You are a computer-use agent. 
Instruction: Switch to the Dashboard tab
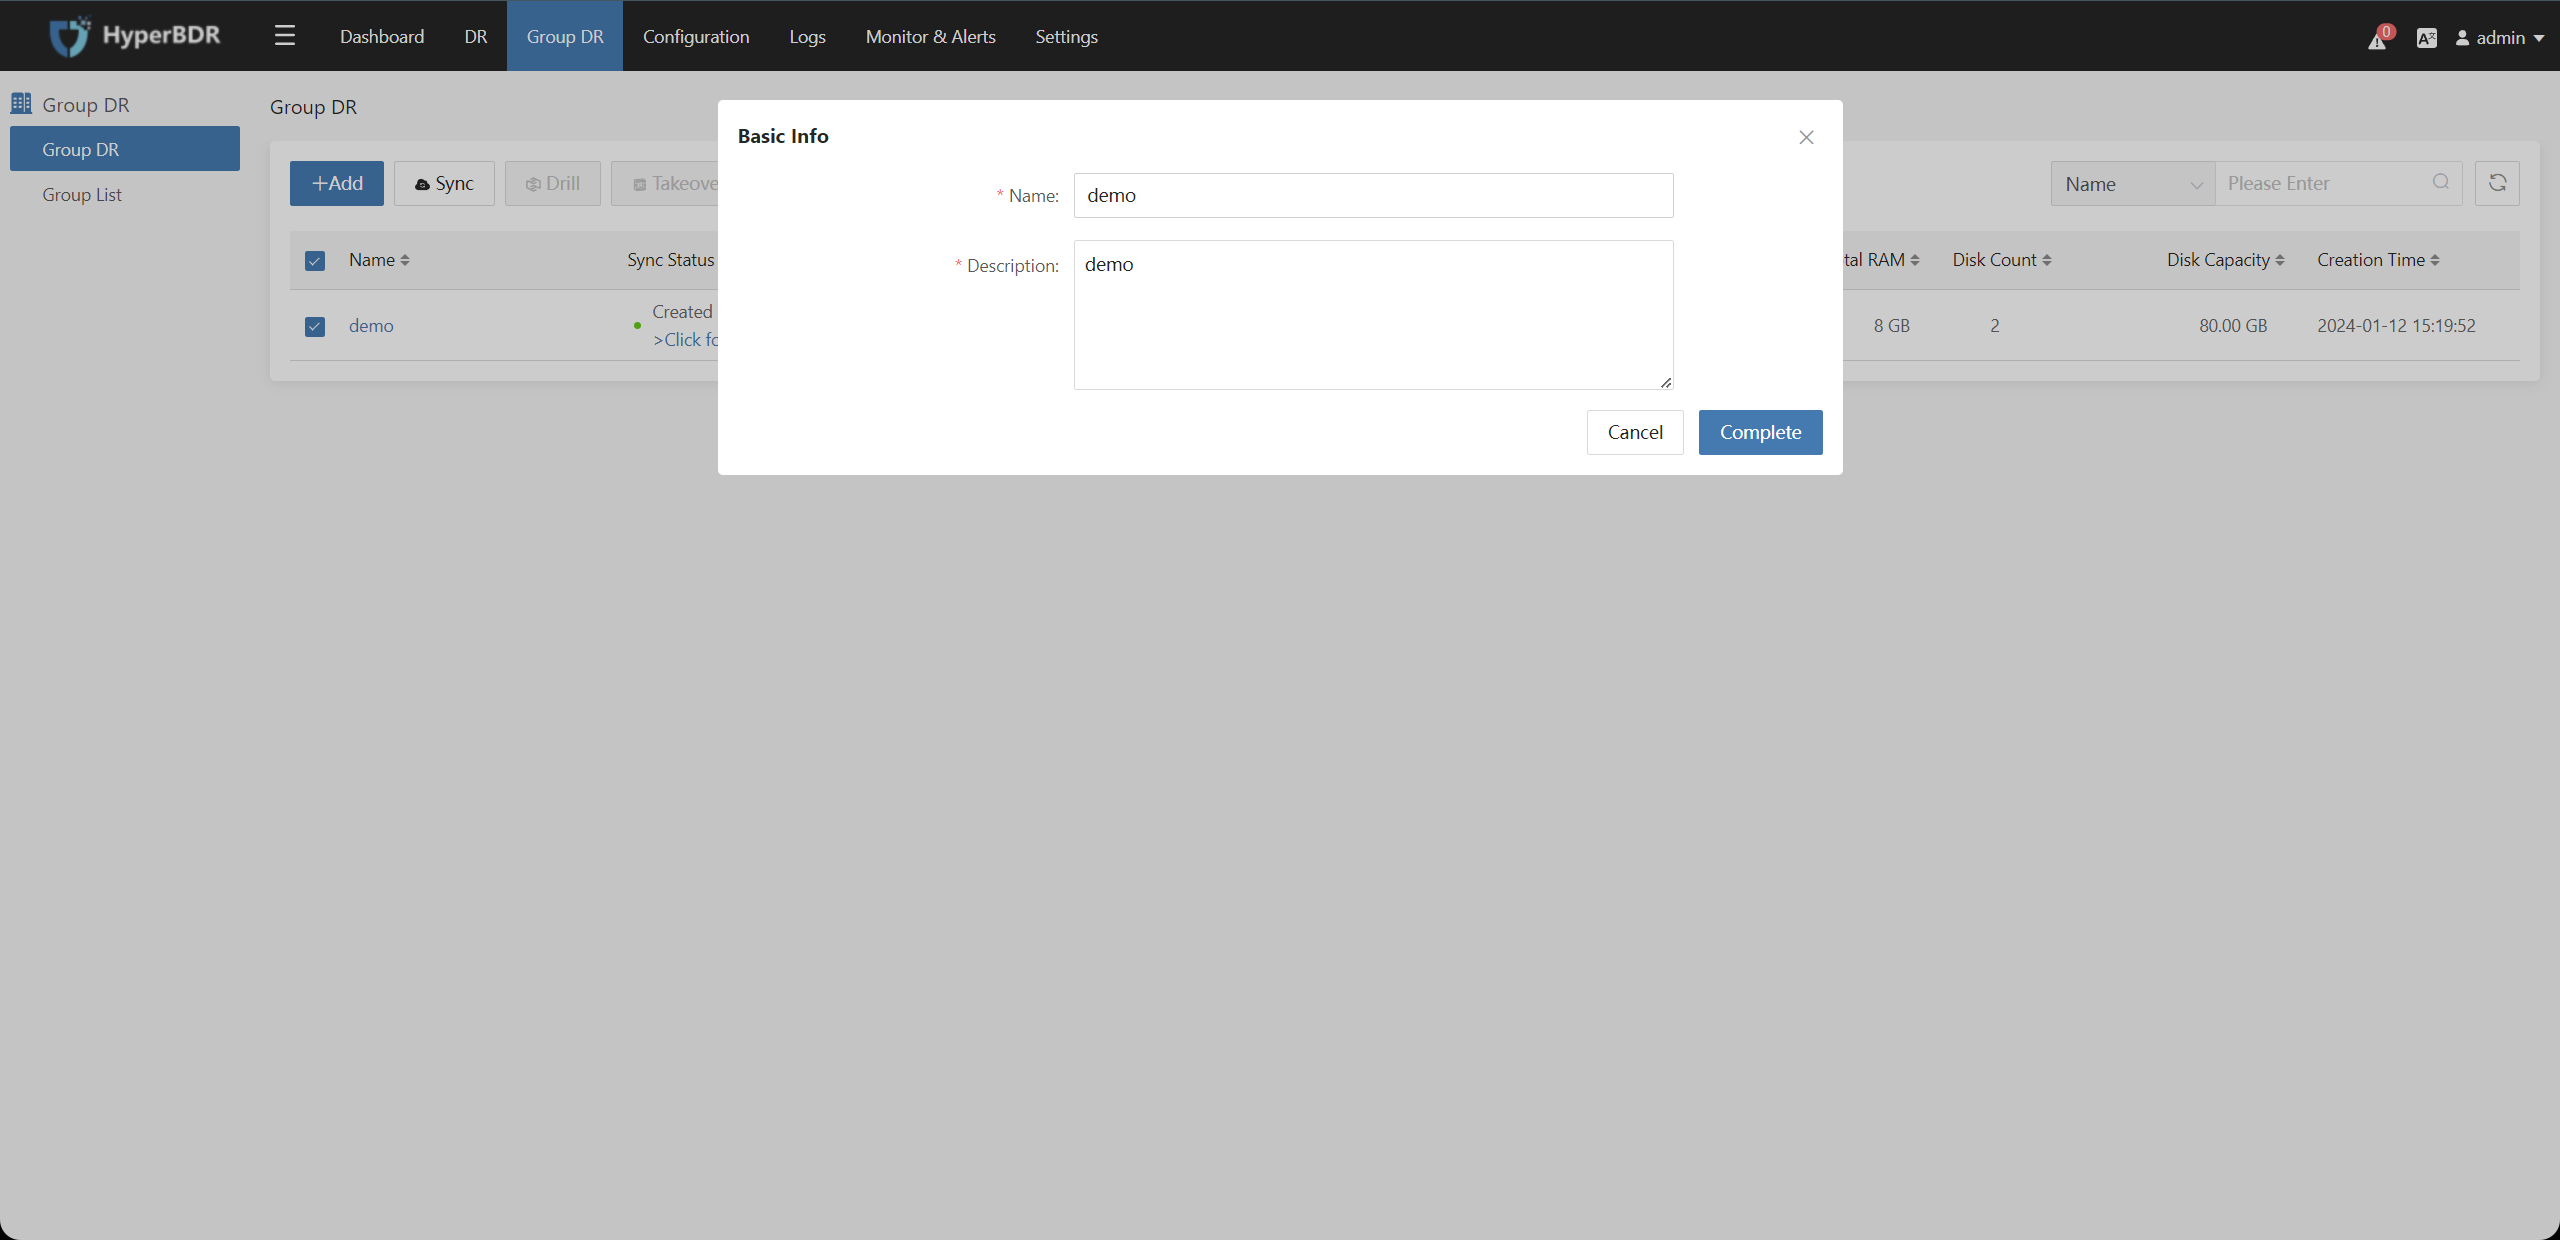pyautogui.click(x=382, y=36)
